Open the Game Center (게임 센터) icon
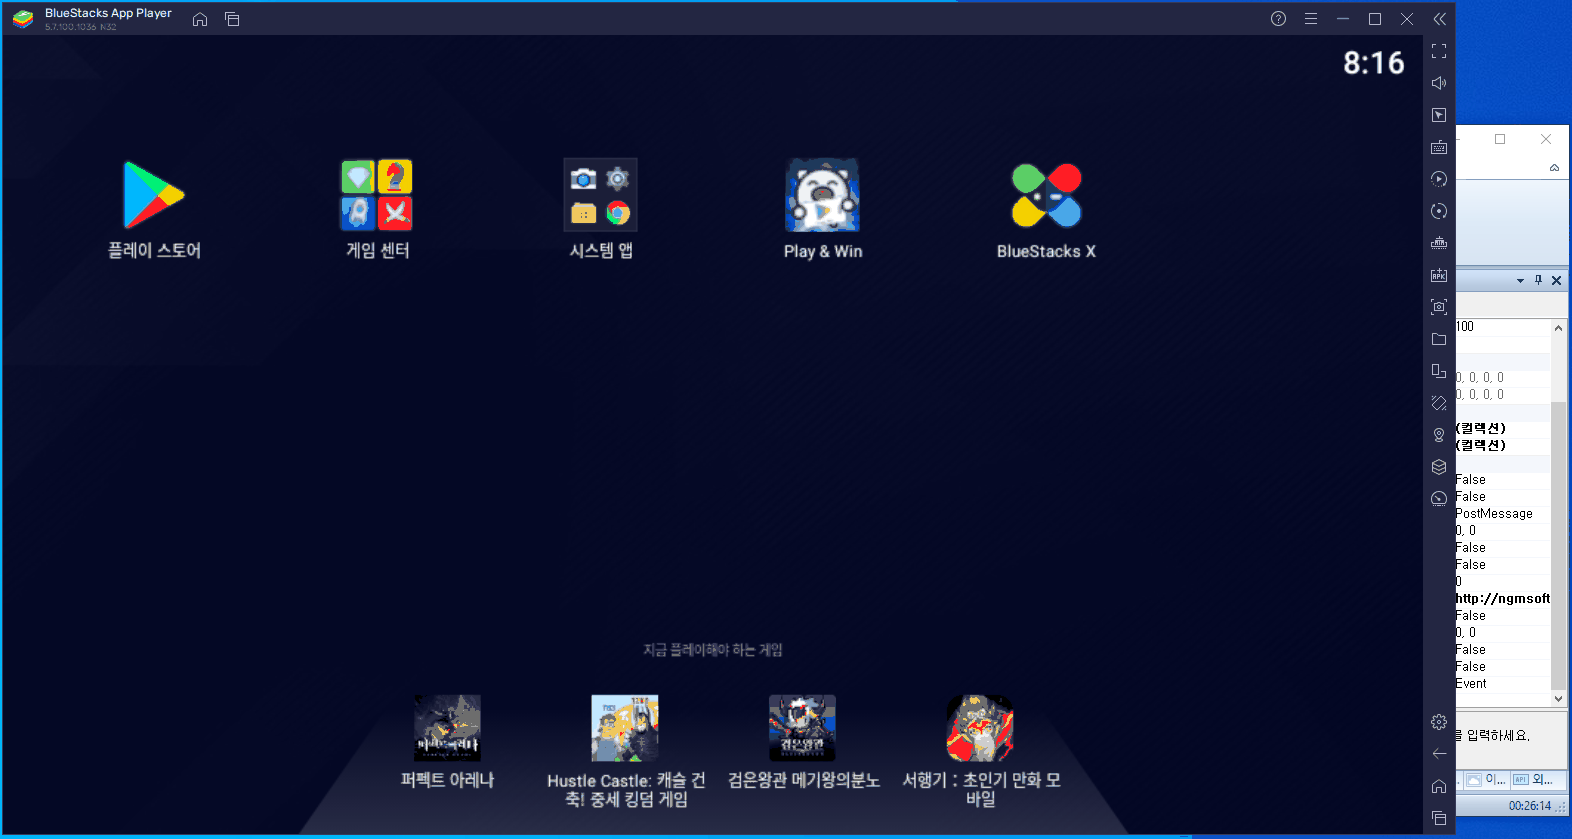This screenshot has height=839, width=1572. 377,195
